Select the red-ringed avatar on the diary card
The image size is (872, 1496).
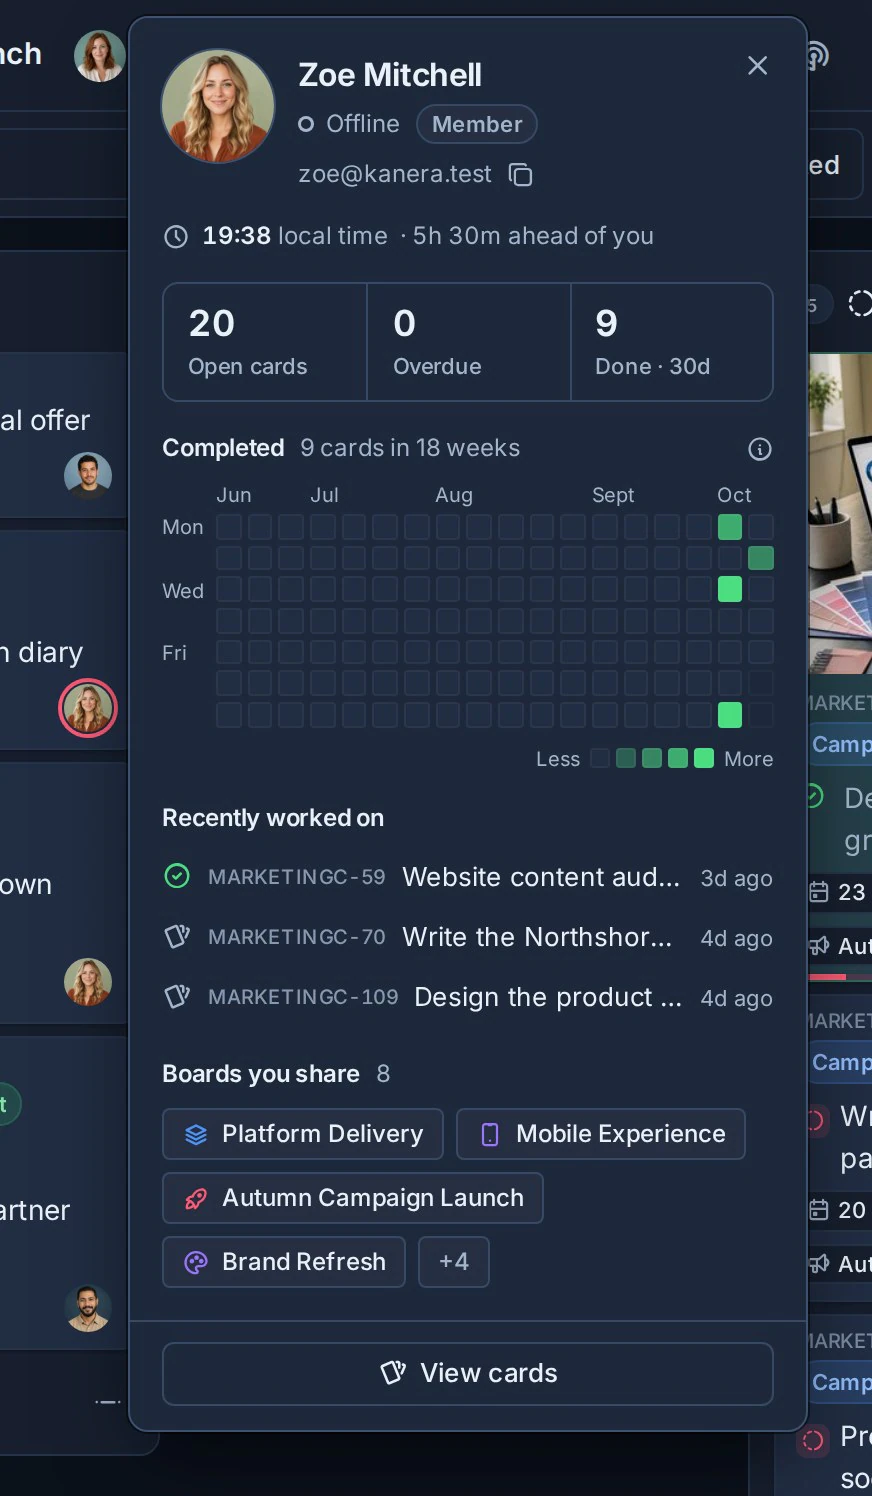tap(88, 708)
